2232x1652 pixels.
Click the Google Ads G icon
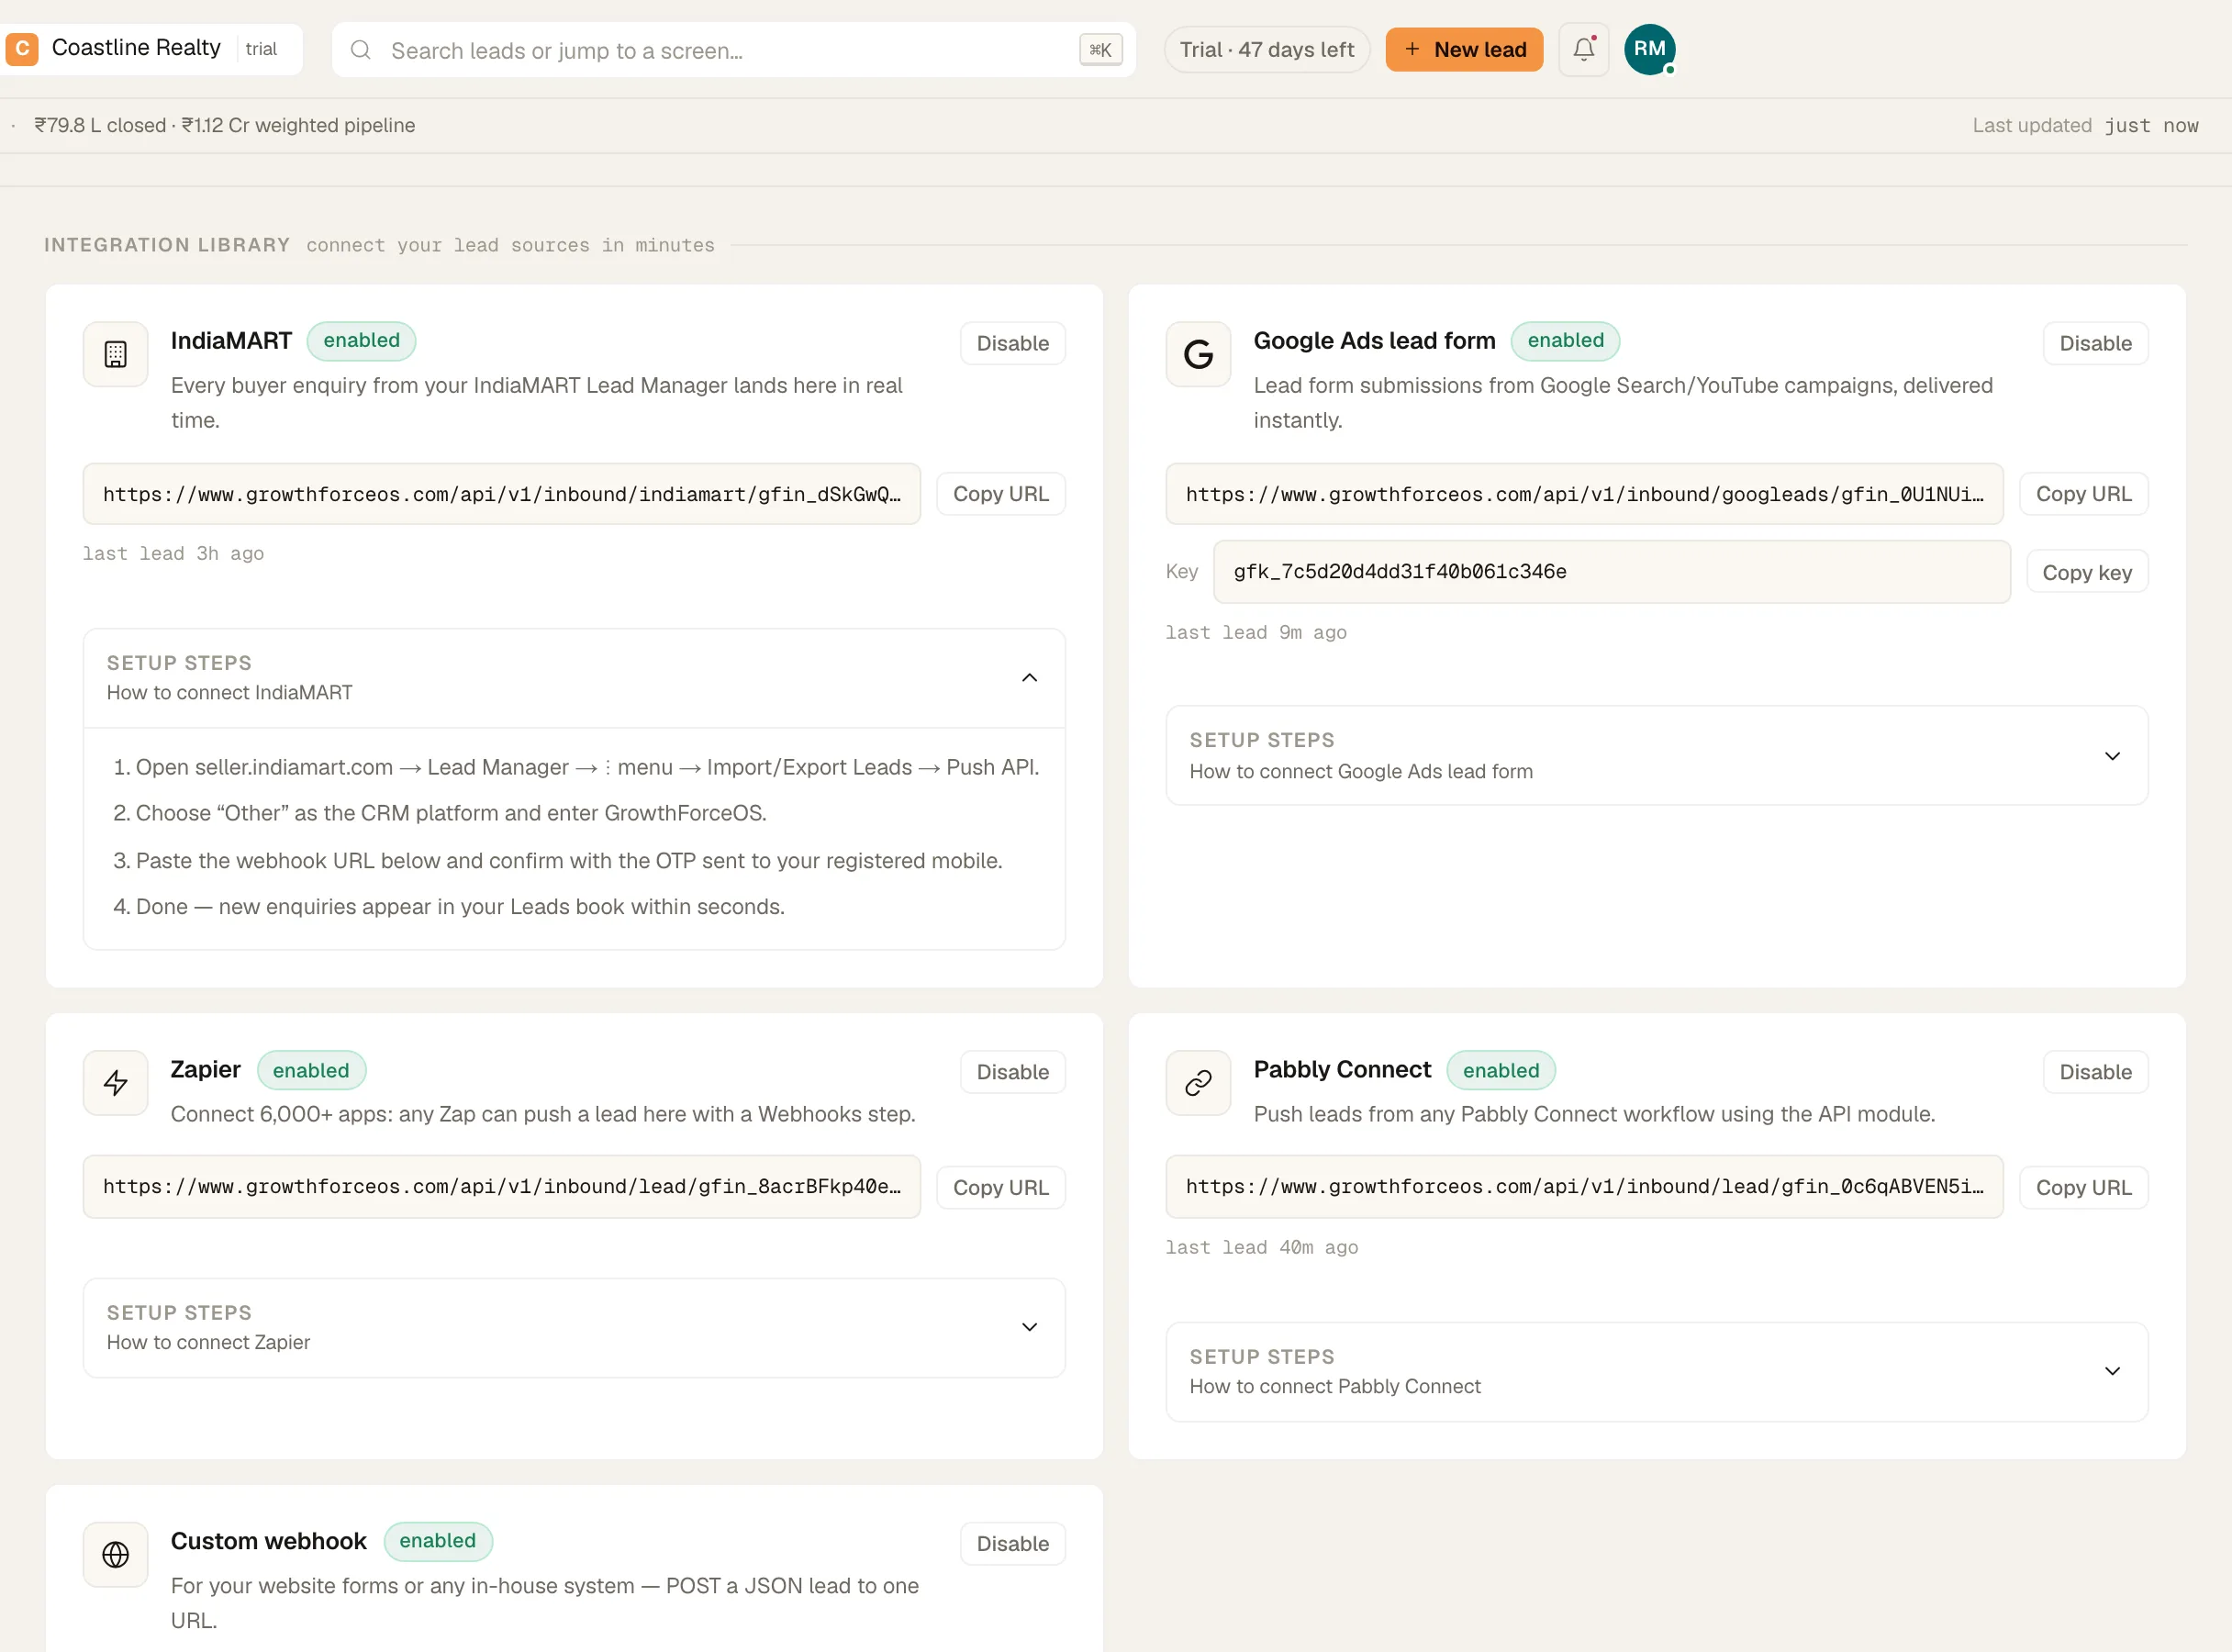(1198, 354)
